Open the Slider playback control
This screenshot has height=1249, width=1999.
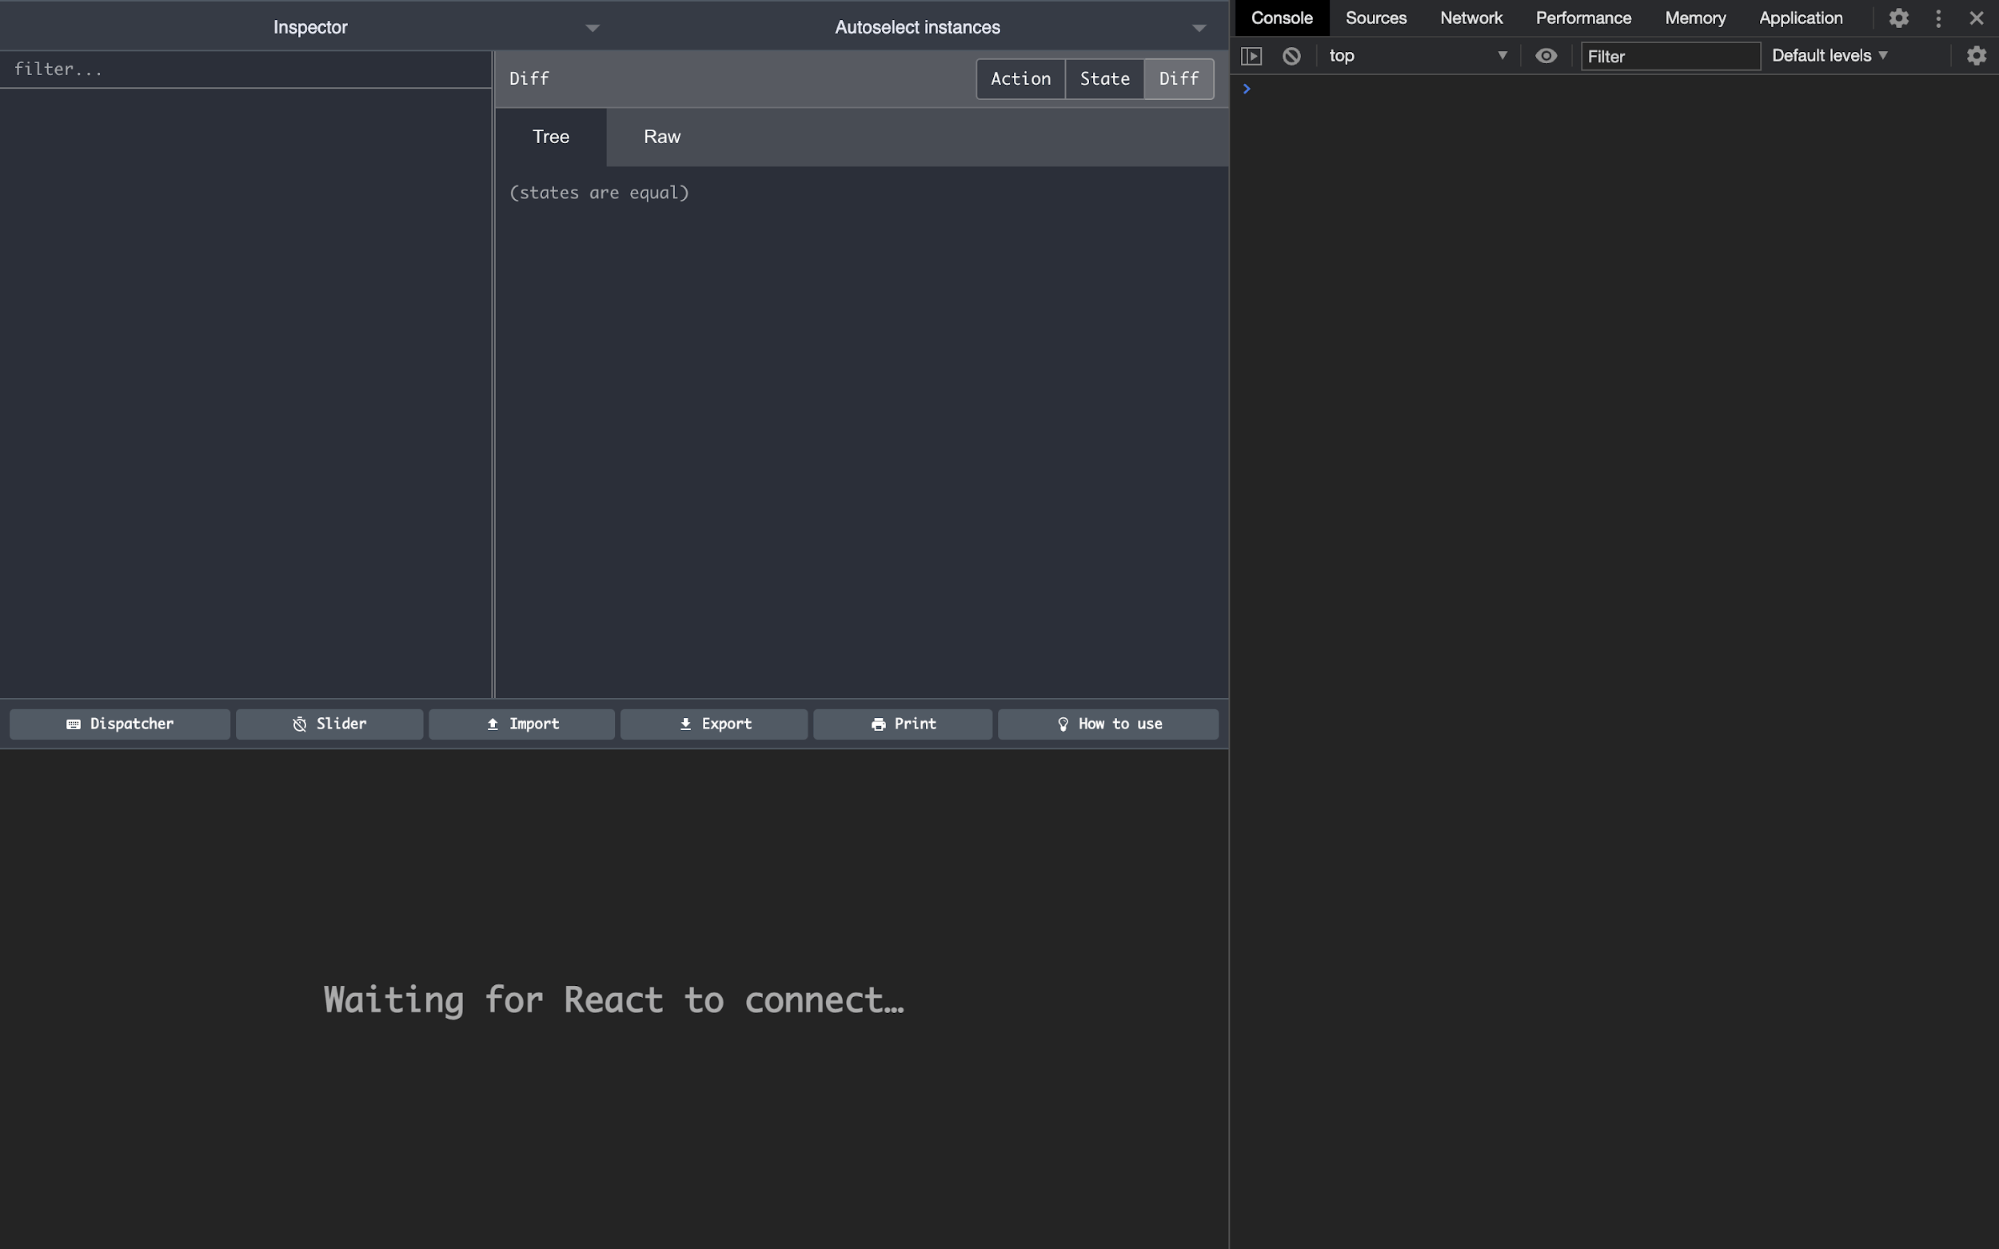coord(329,723)
